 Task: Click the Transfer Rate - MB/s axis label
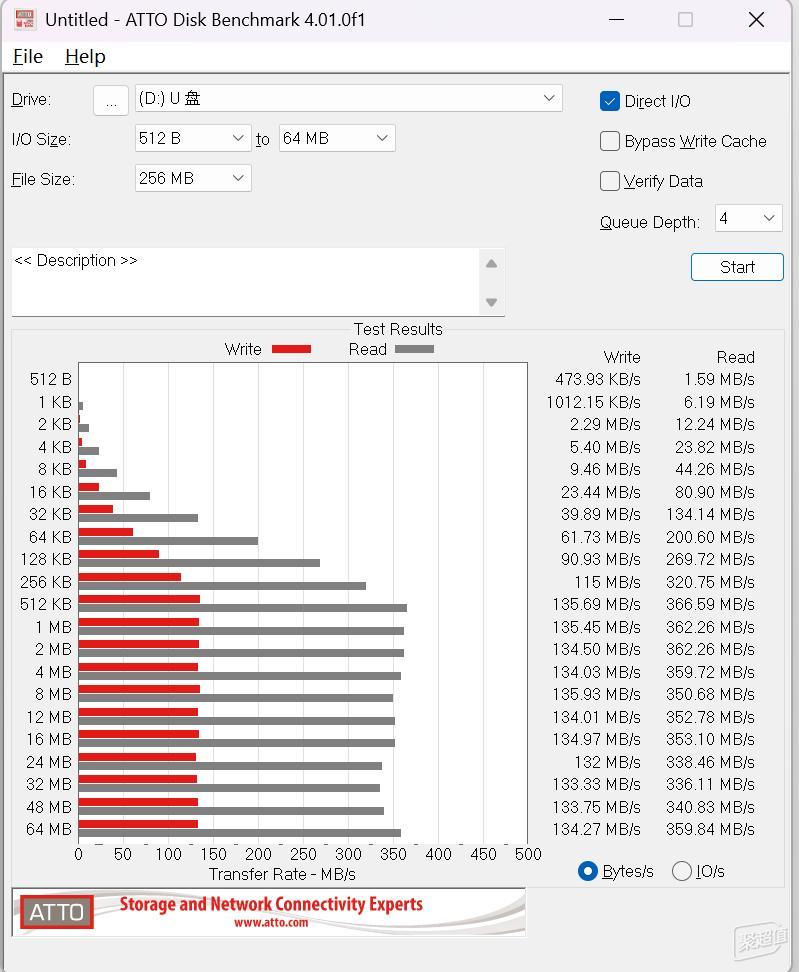pos(282,874)
